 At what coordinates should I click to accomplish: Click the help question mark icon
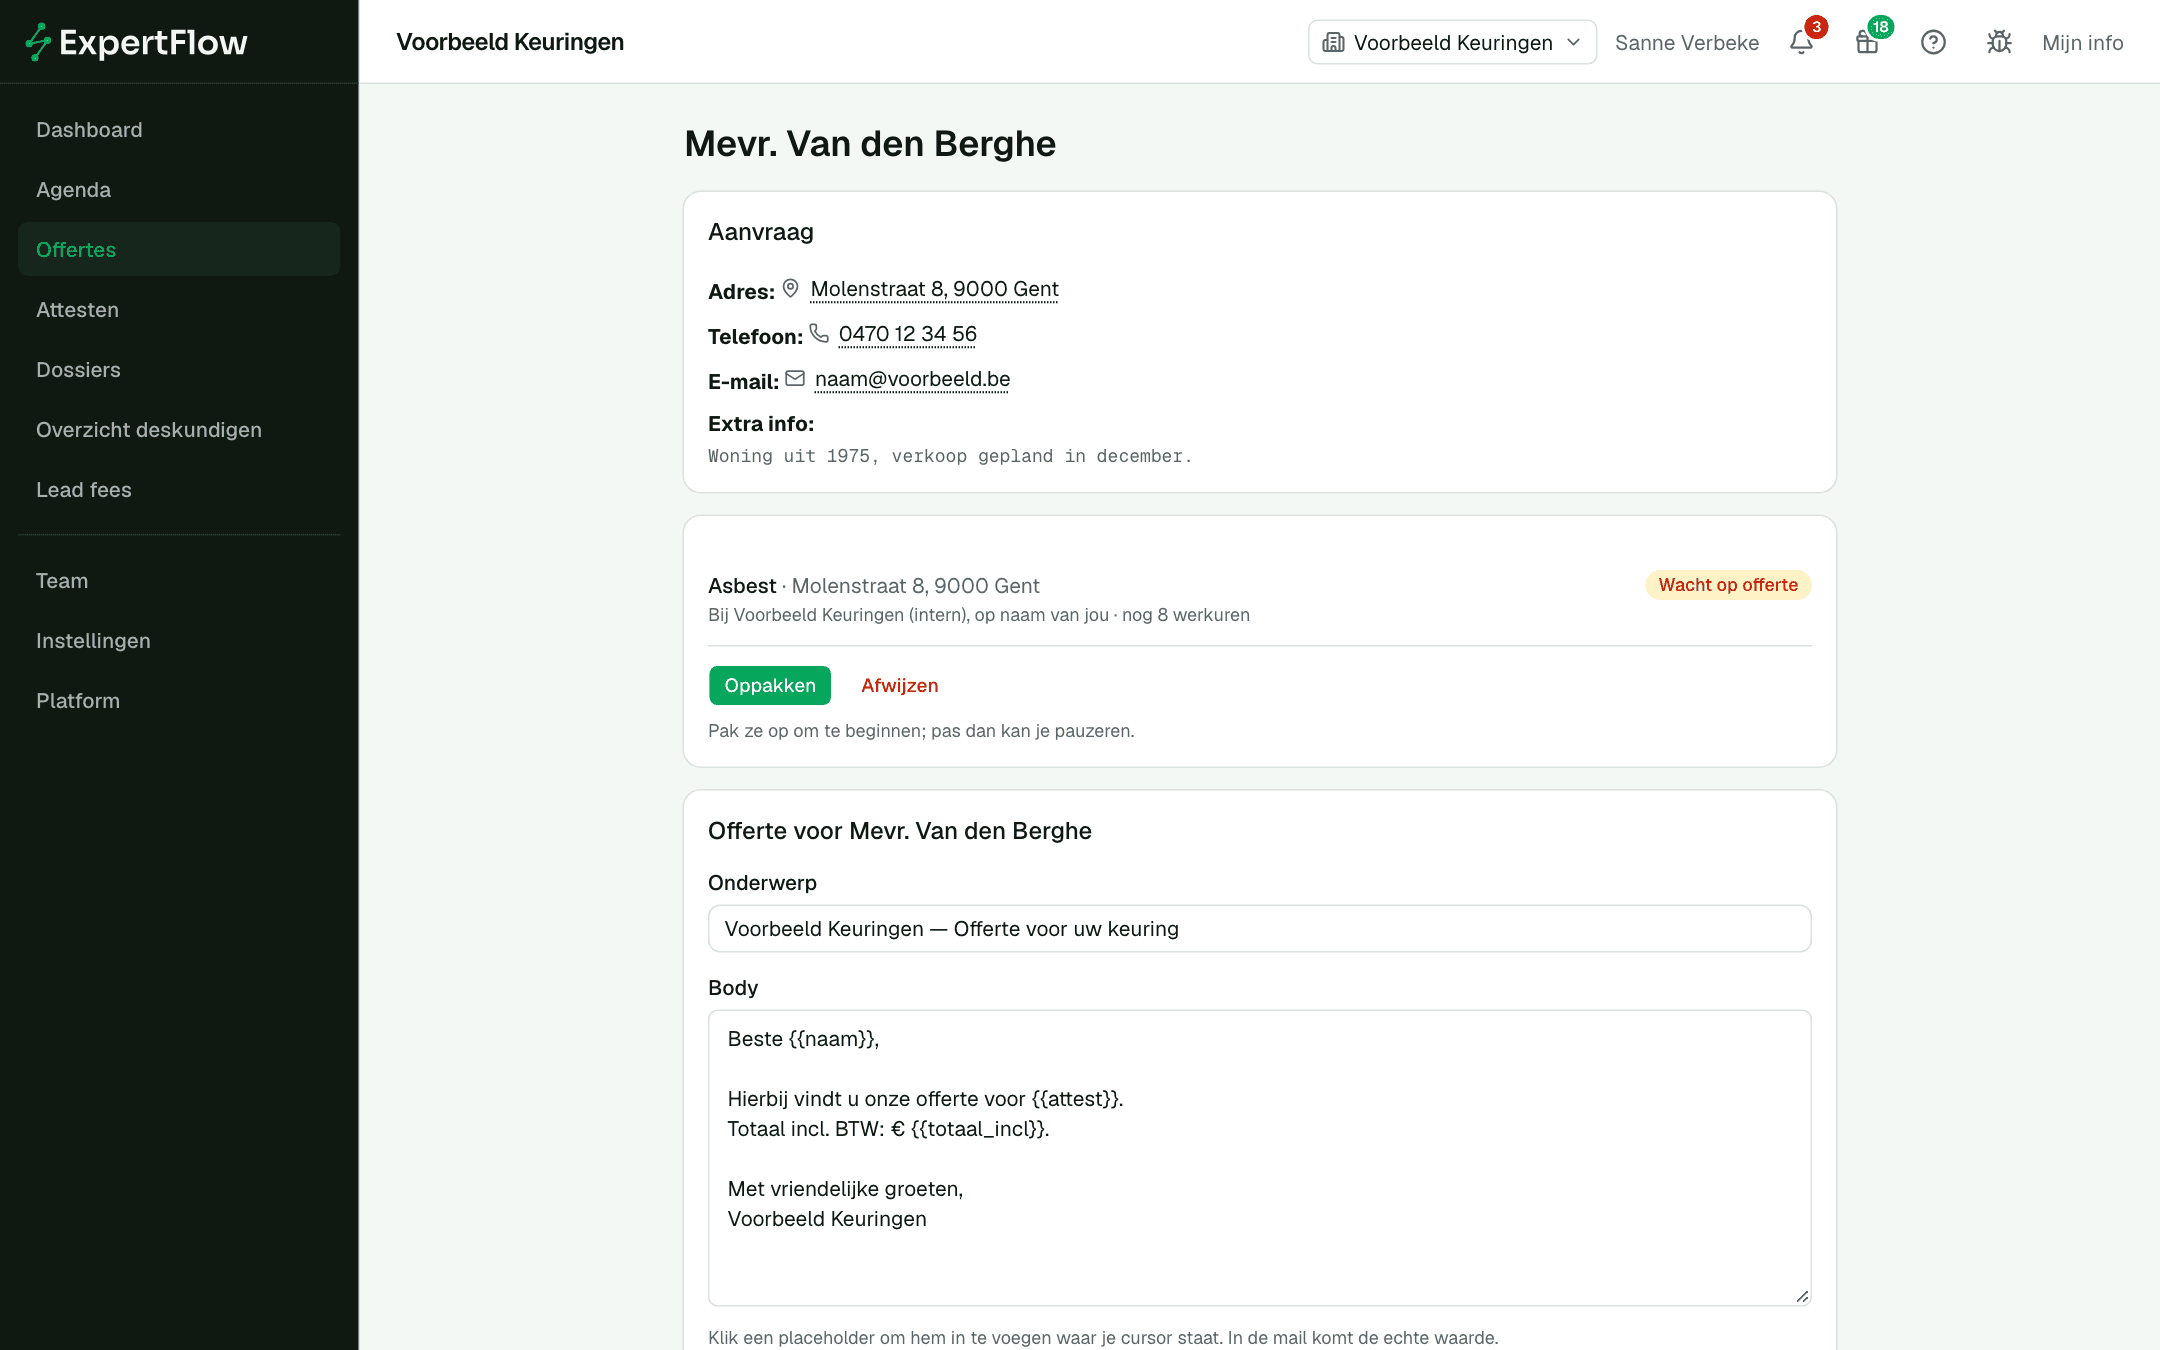pyautogui.click(x=1933, y=42)
